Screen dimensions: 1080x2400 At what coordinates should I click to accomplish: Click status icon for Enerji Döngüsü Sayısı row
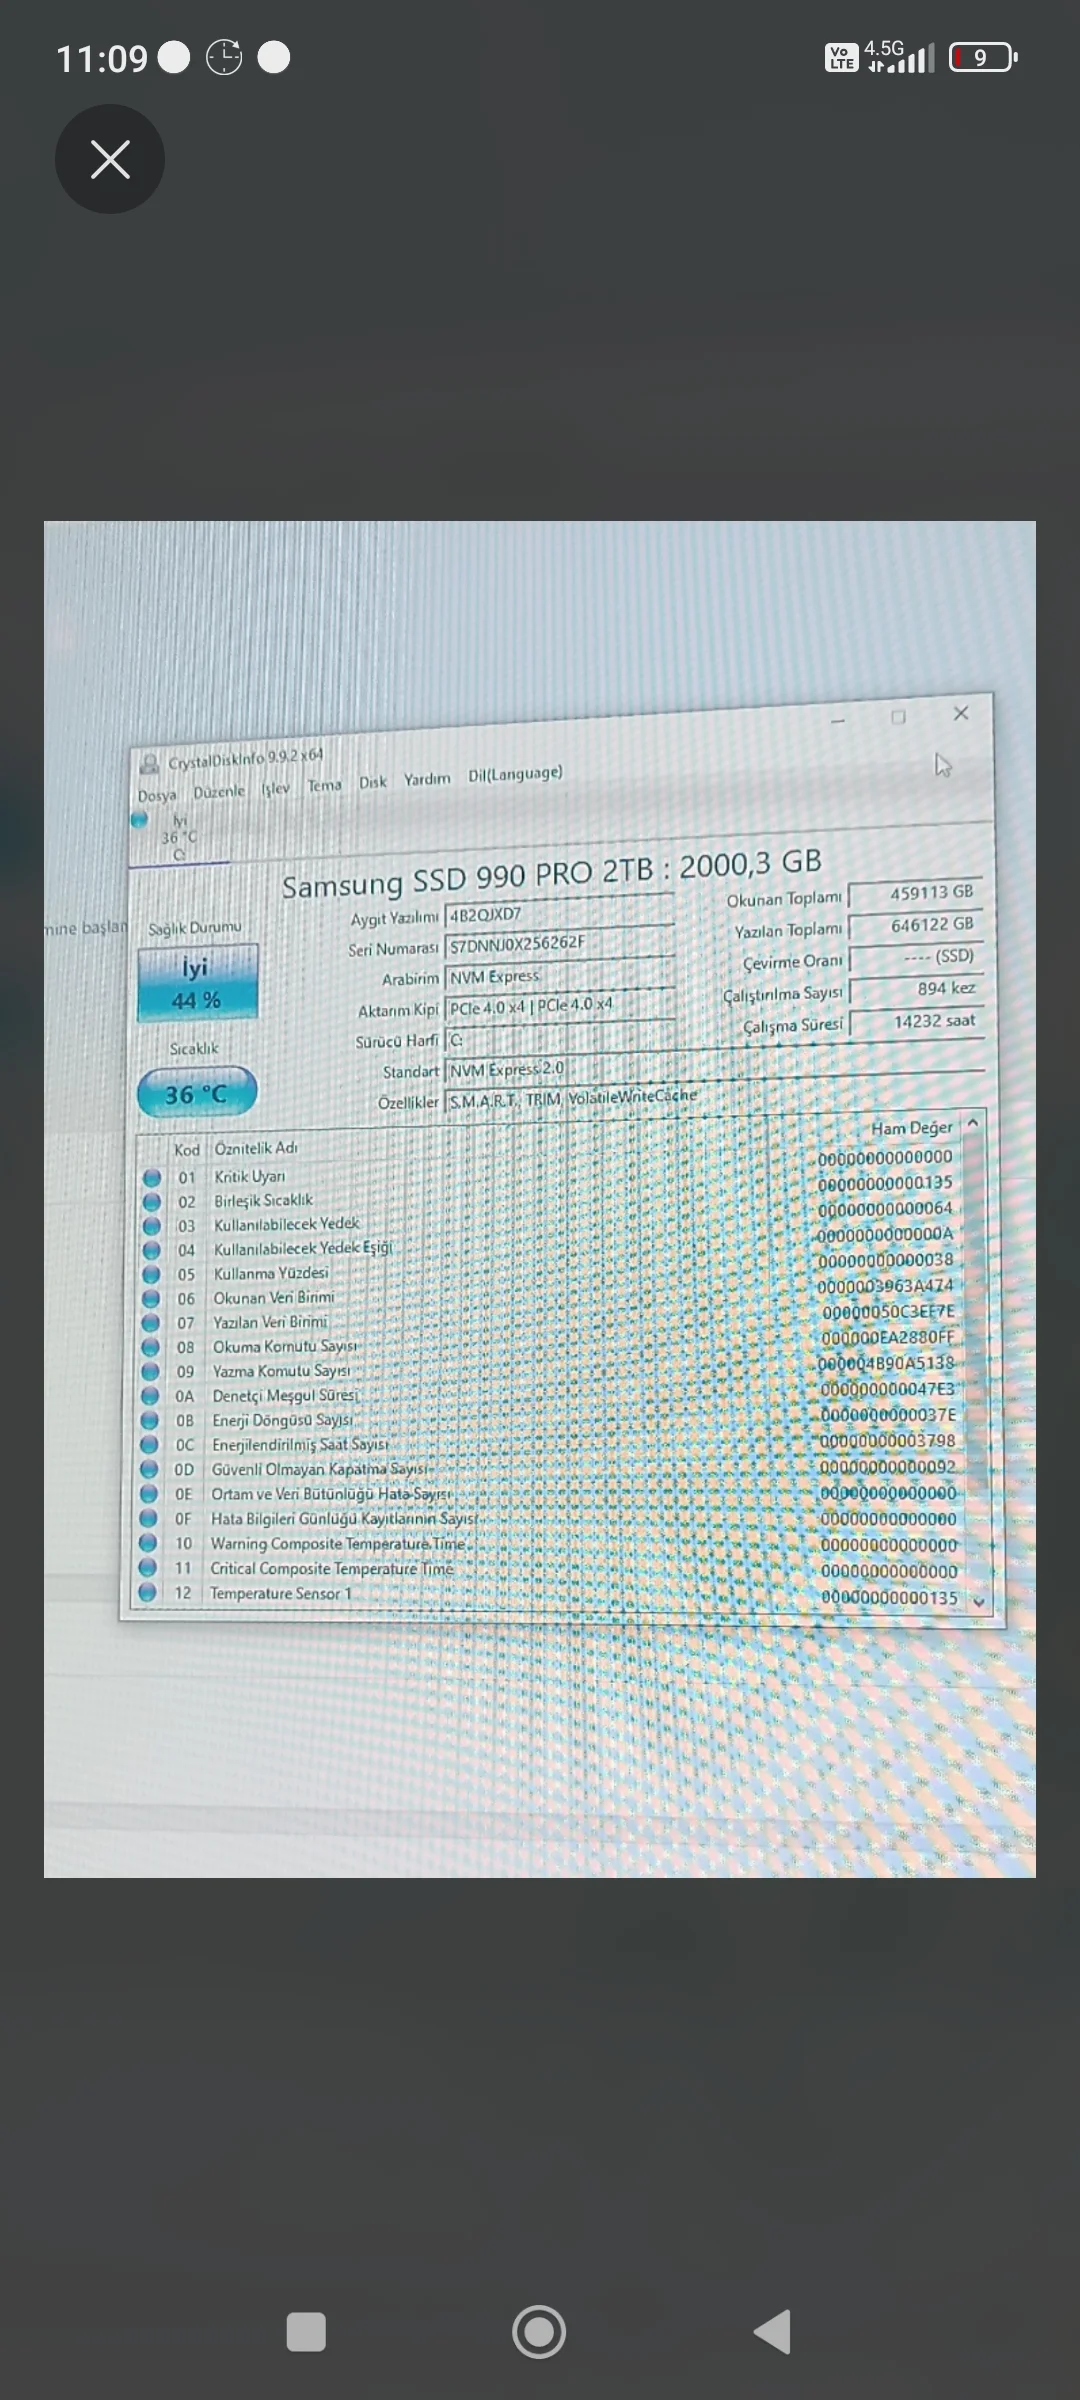(x=149, y=1420)
